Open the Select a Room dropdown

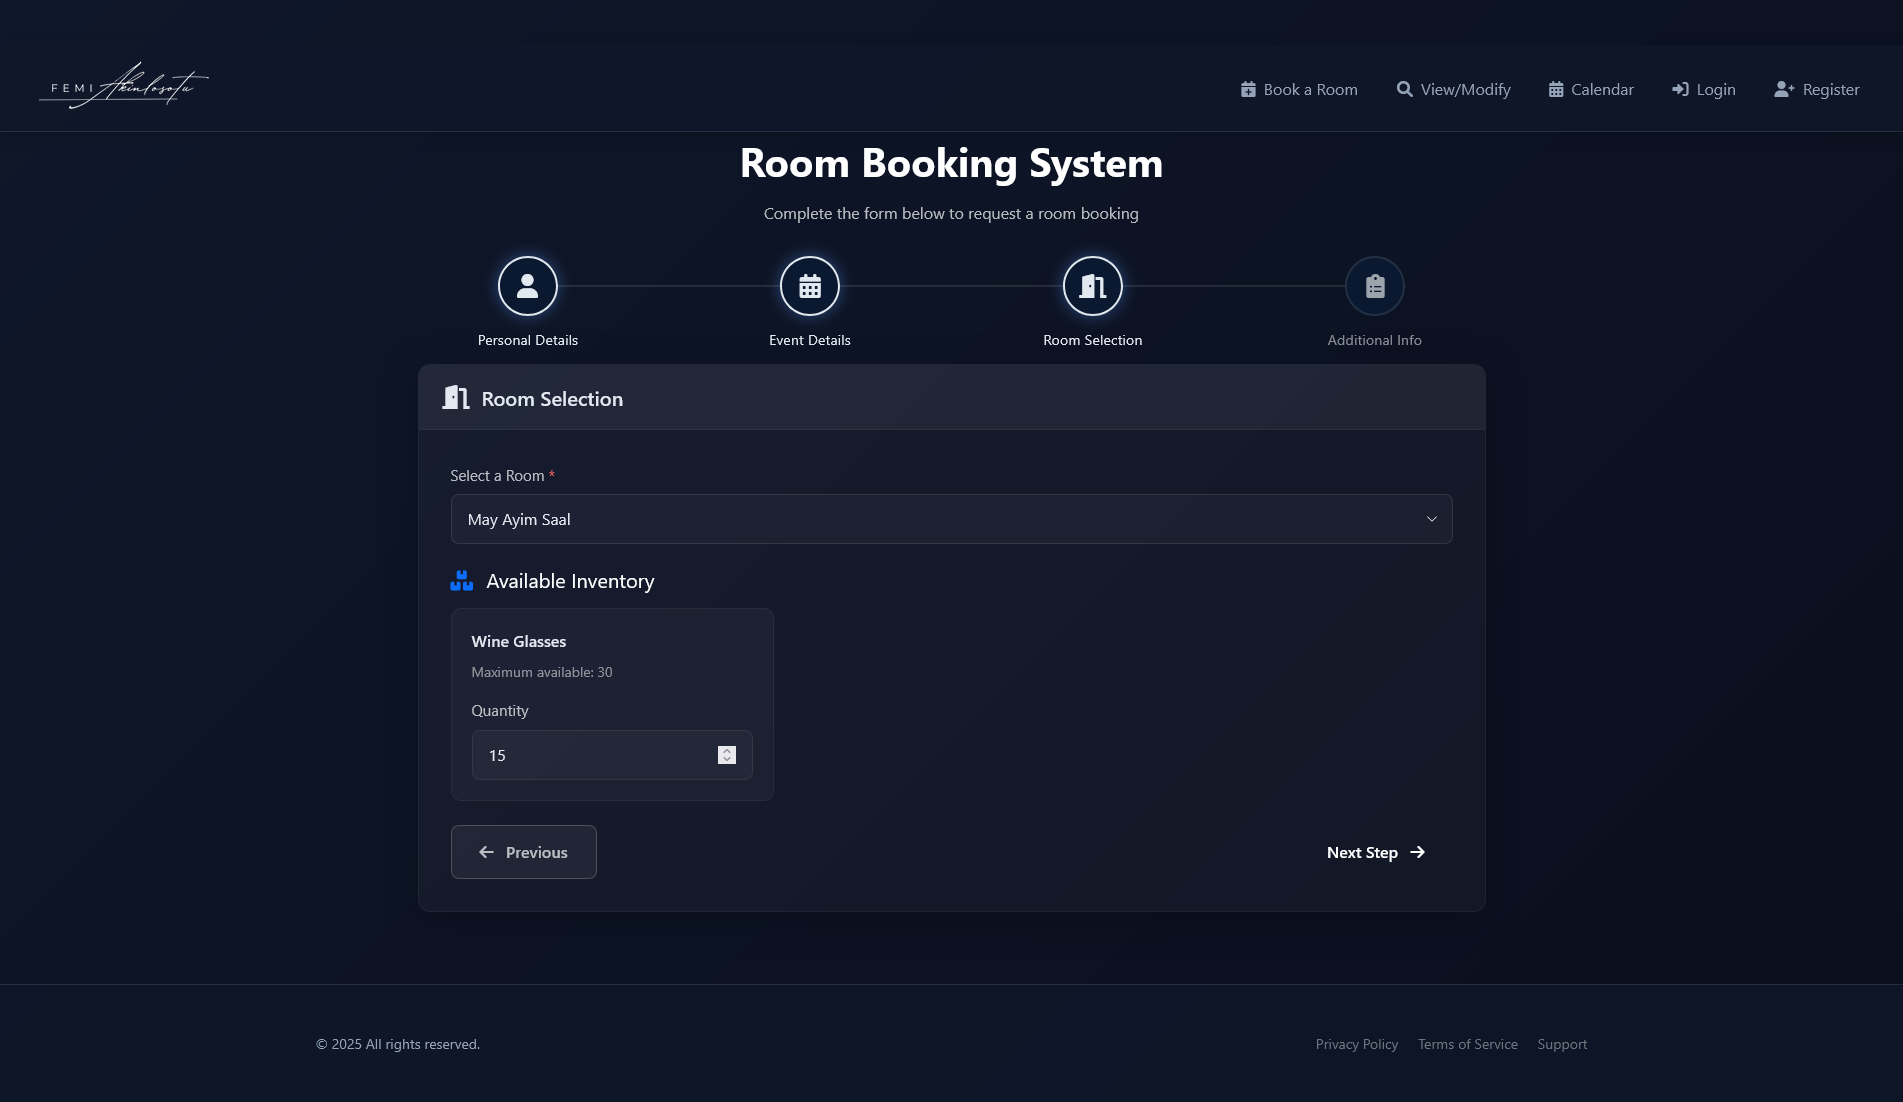point(951,519)
